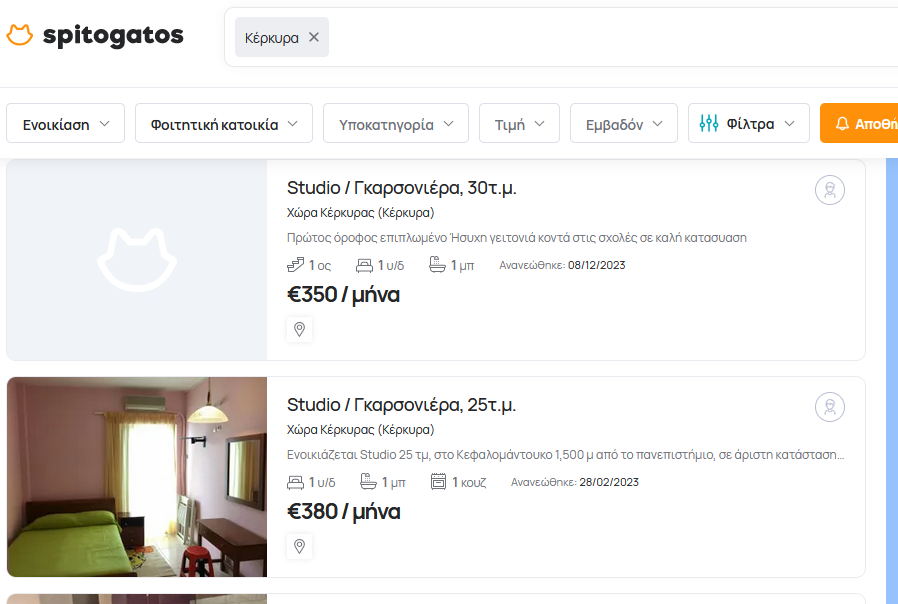The height and width of the screenshot is (604, 898).
Task: Expand the Ενοικίαση dropdown
Action: tap(66, 124)
